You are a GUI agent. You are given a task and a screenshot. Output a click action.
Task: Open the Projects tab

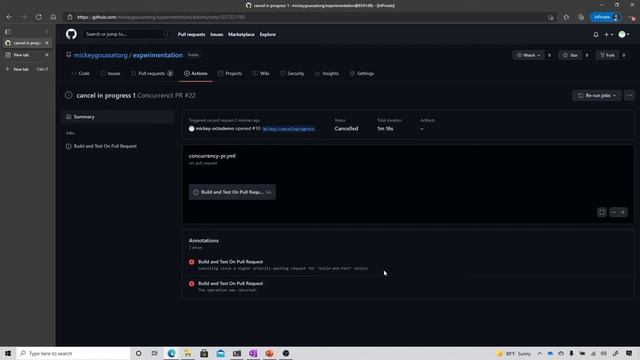click(230, 73)
